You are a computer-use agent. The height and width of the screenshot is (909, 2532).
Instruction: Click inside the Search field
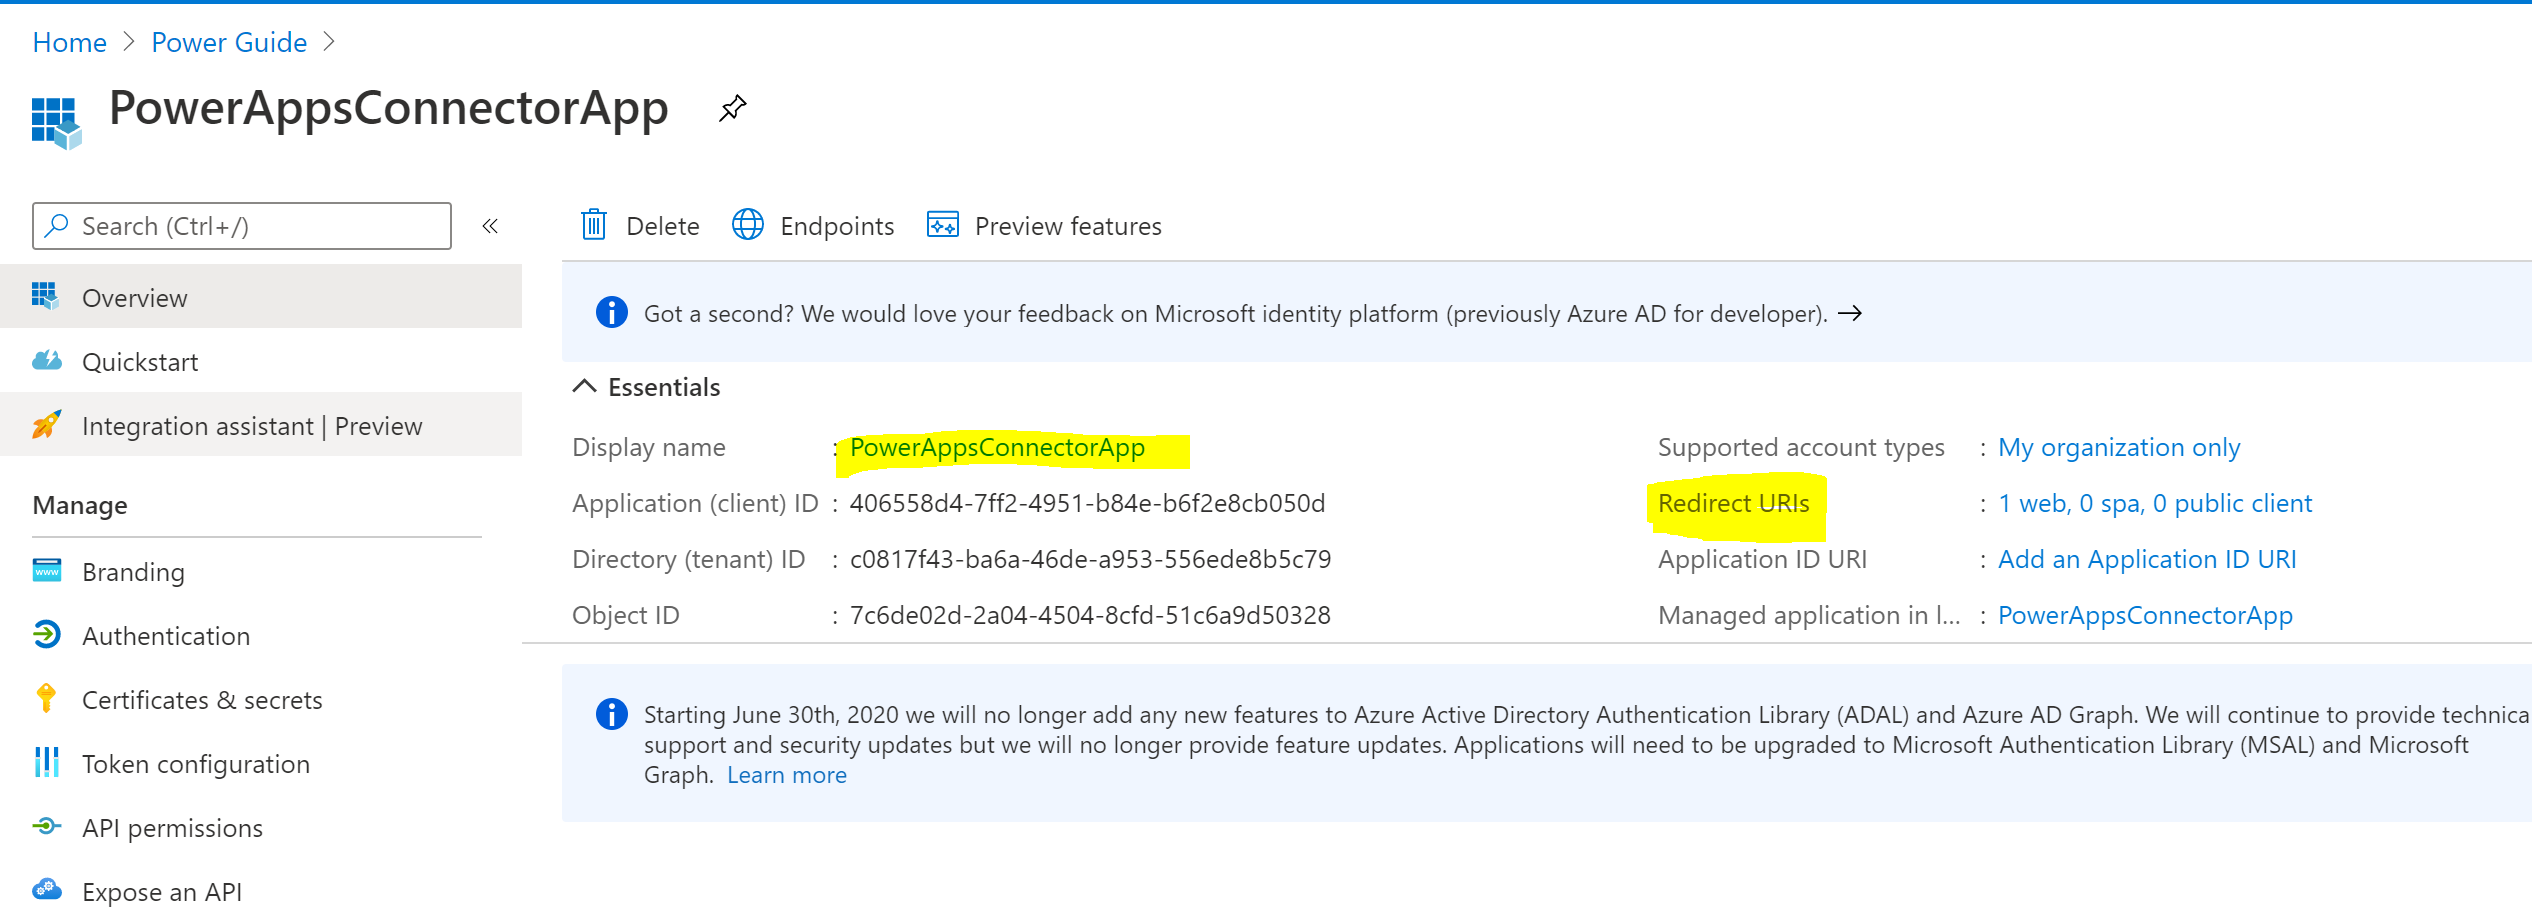pos(240,226)
